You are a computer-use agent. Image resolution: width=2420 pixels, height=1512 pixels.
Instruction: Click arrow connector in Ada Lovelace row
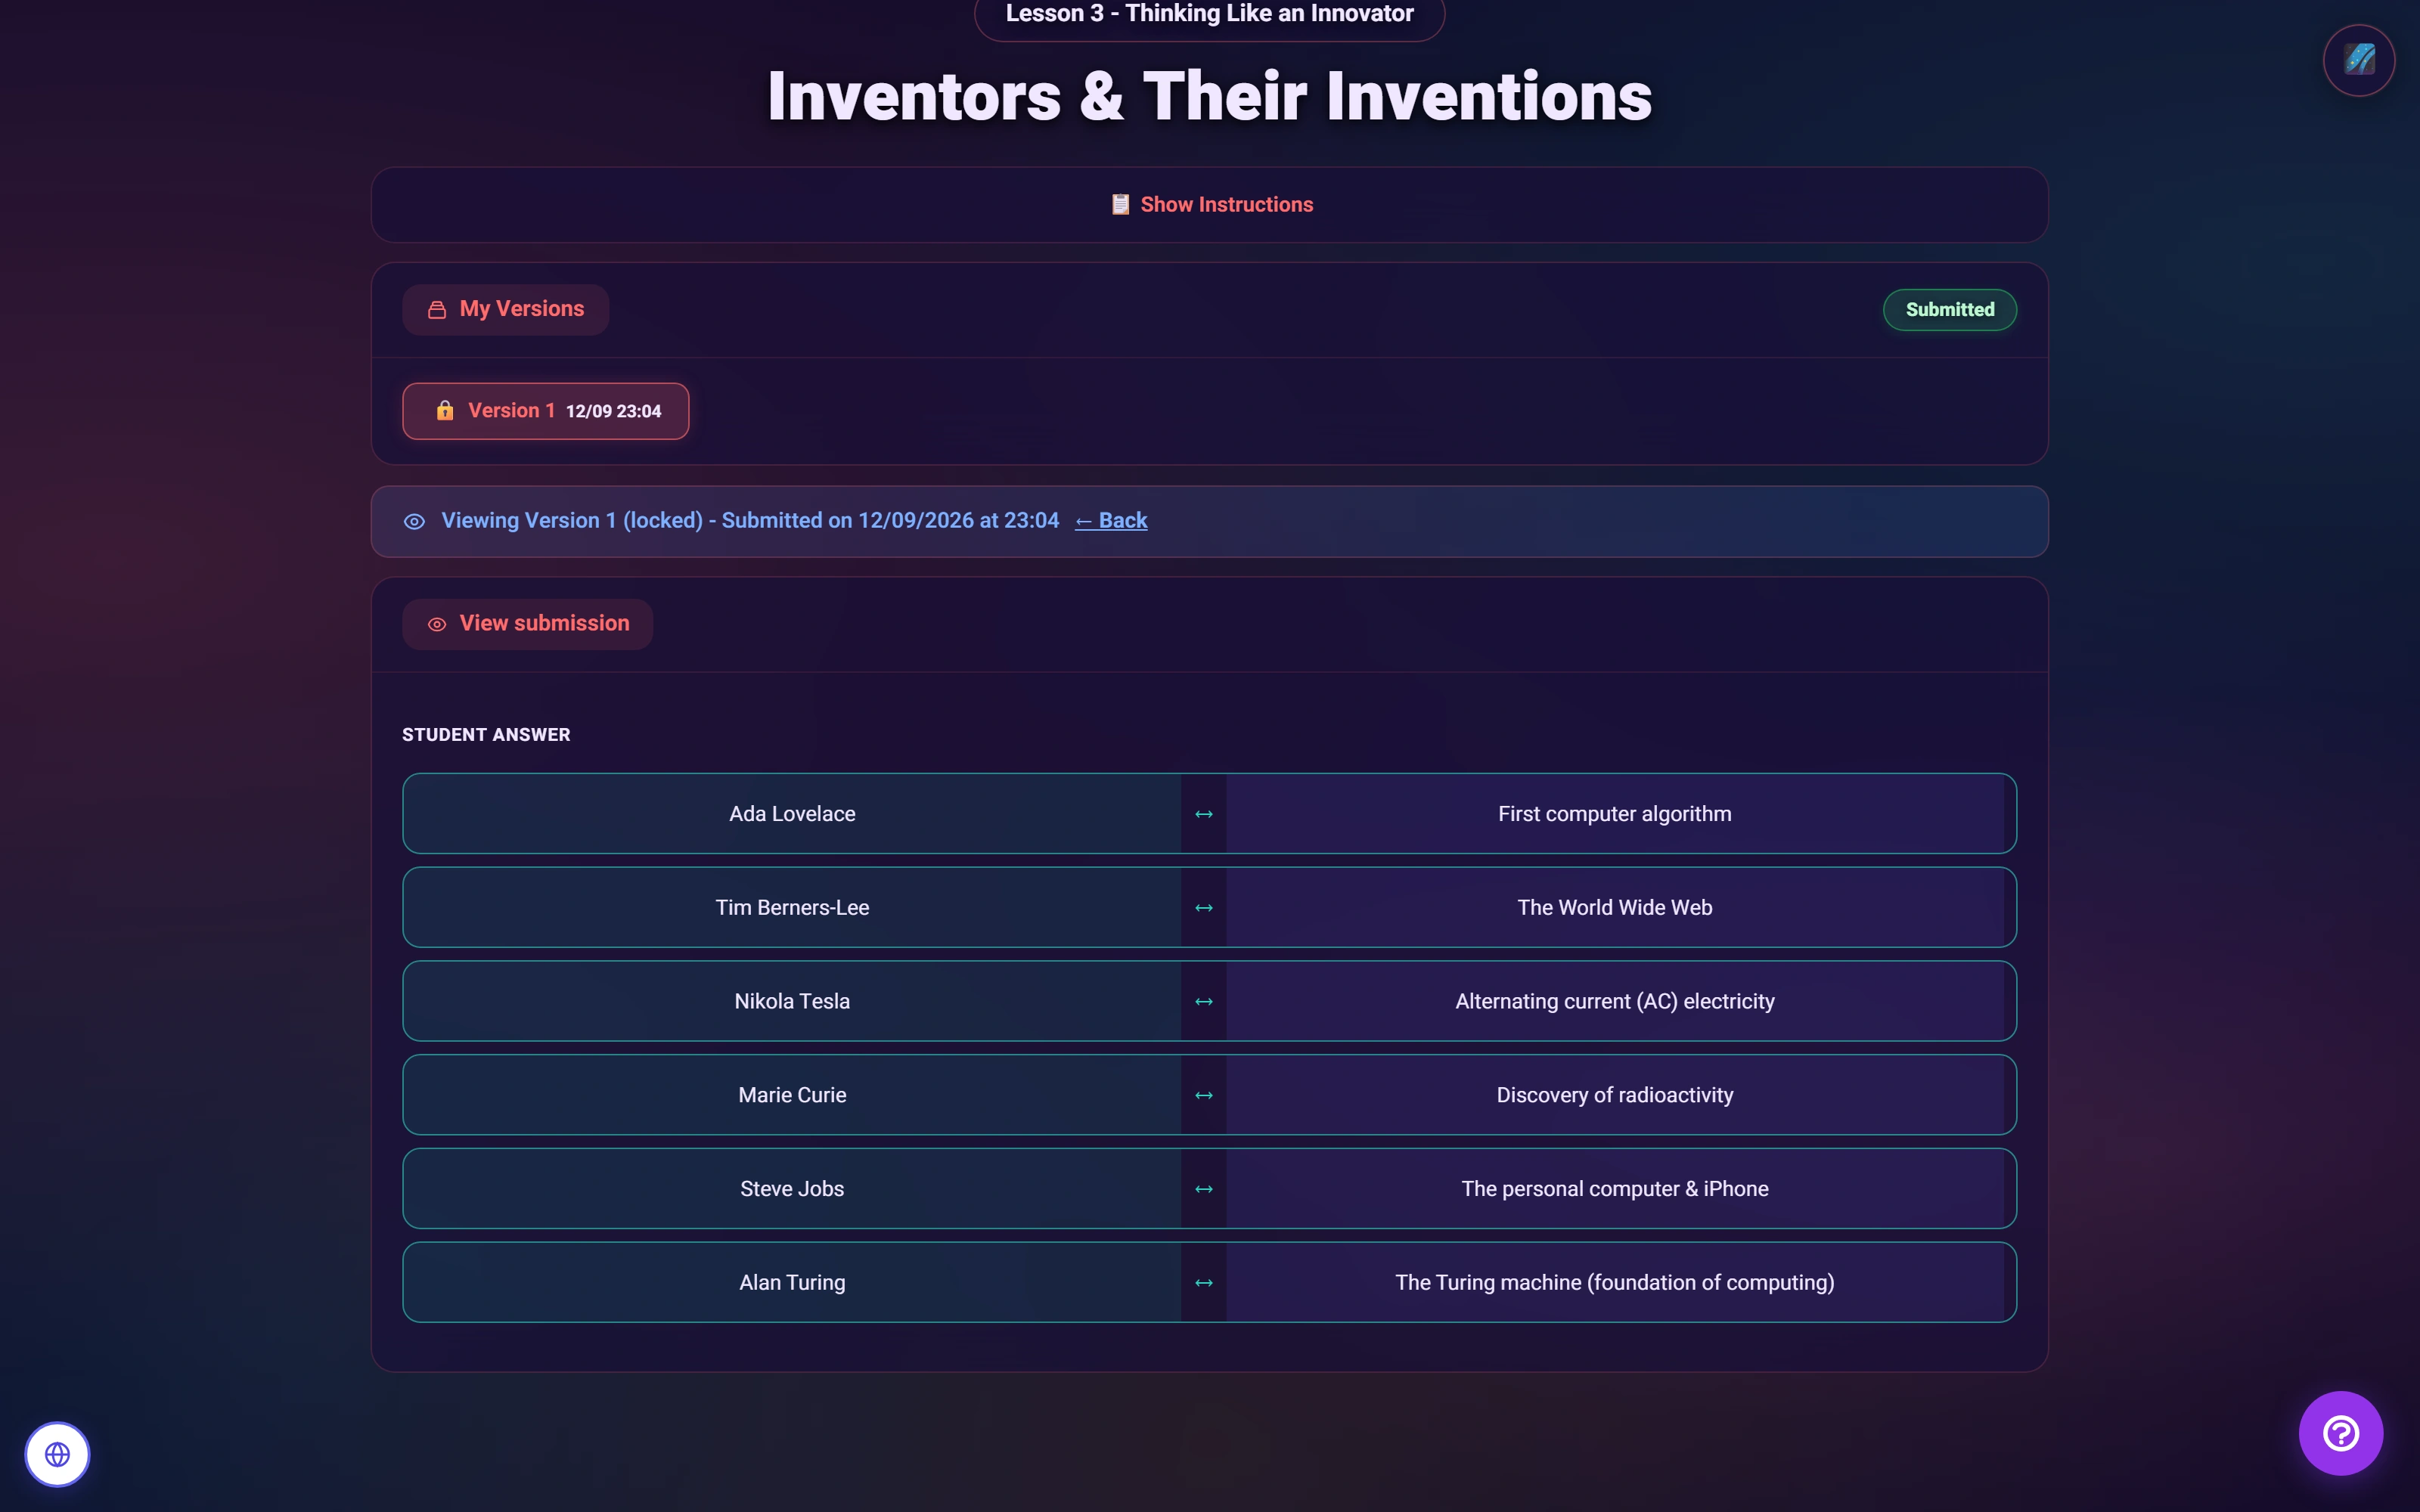pyautogui.click(x=1204, y=814)
